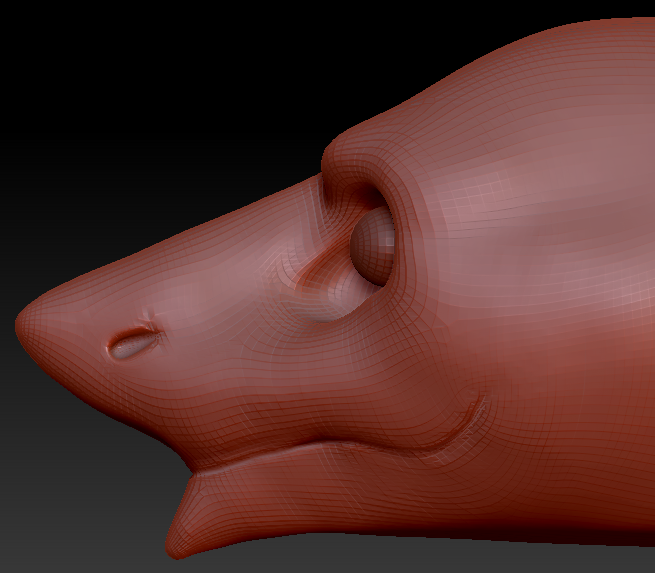Click the eyeball sphere inside the eye socket
Image resolution: width=655 pixels, height=573 pixels.
click(x=373, y=246)
